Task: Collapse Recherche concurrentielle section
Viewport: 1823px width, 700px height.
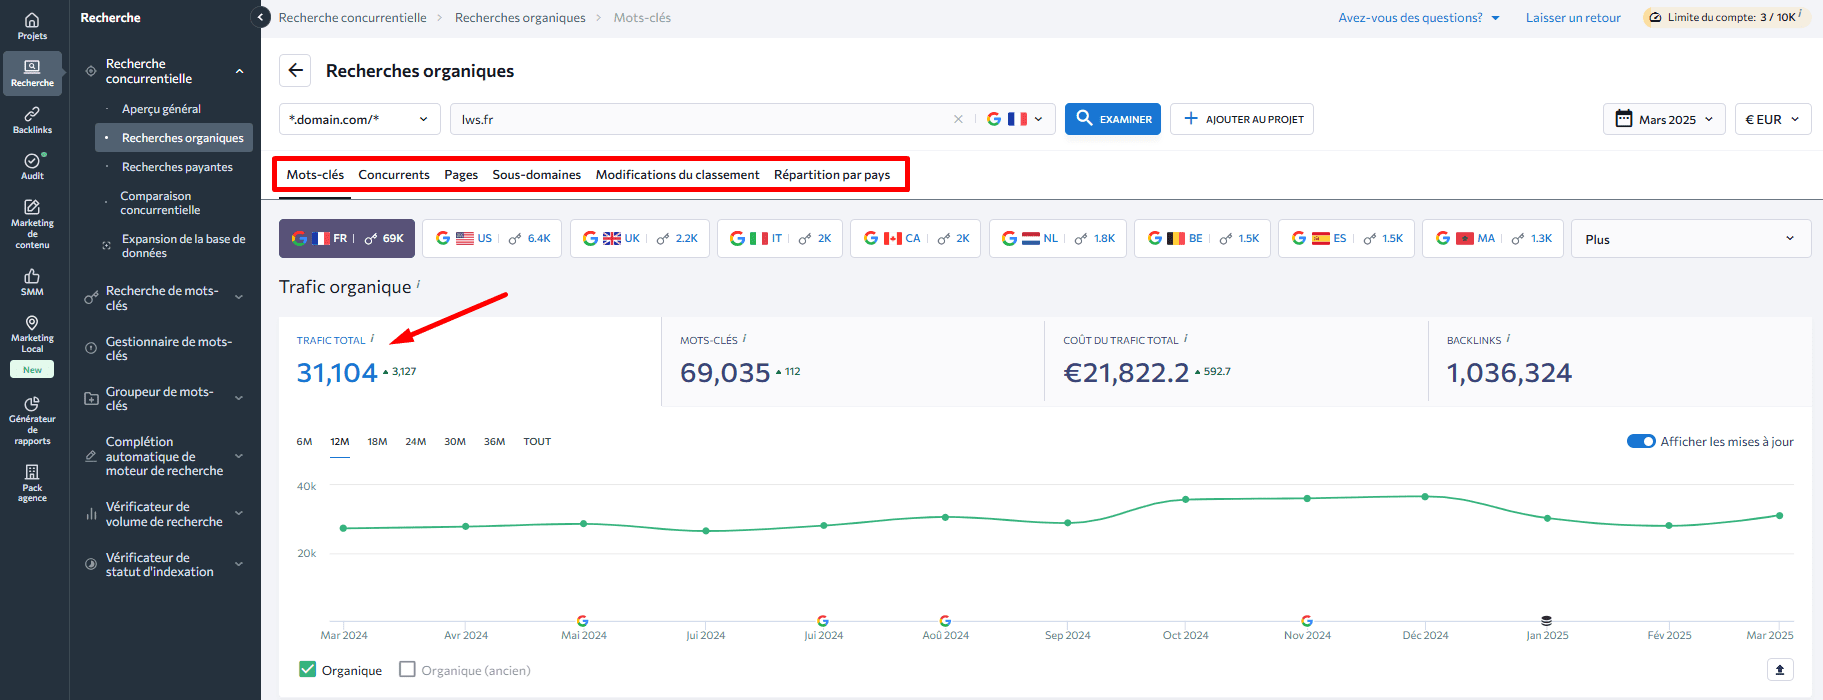Action: tap(240, 71)
